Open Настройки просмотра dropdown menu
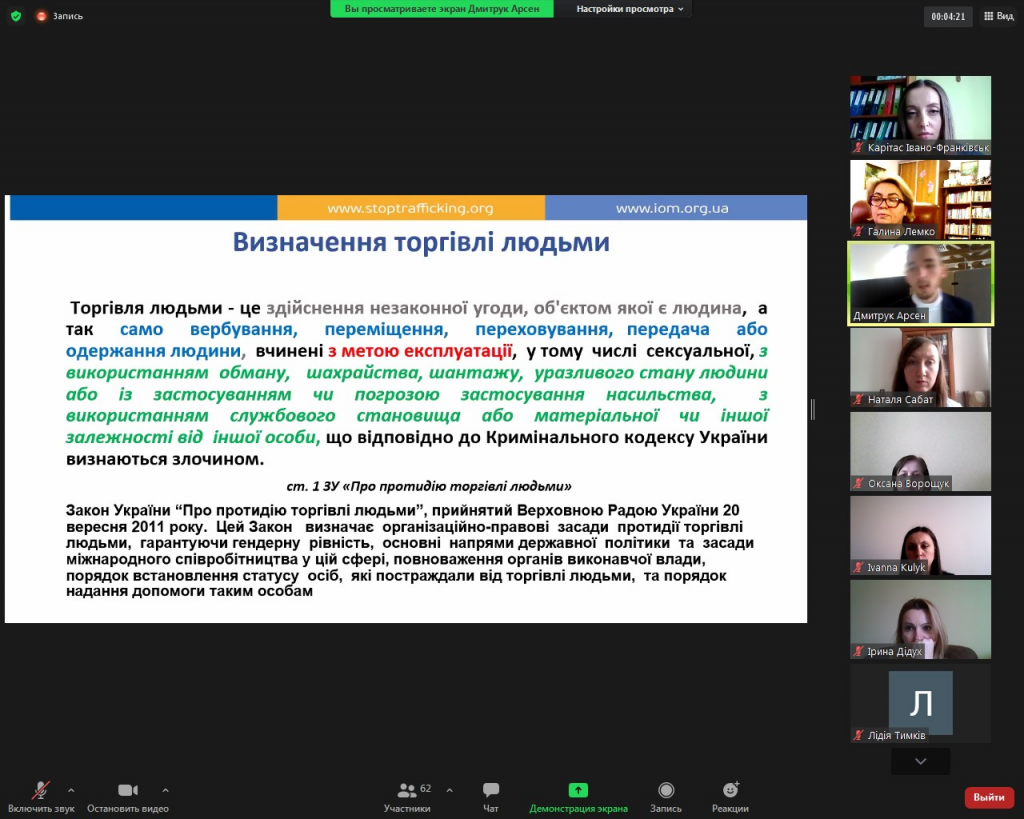The height and width of the screenshot is (819, 1024). 630,9
